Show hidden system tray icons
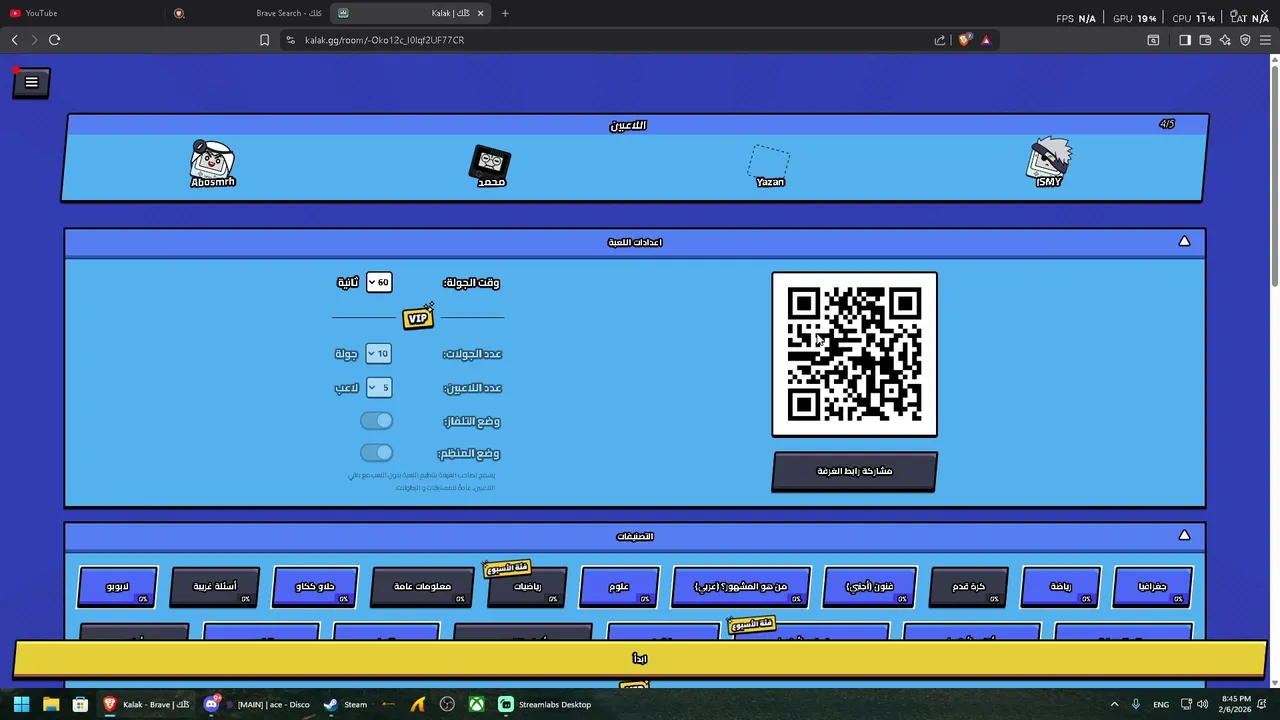1280x720 pixels. pos(1114,704)
